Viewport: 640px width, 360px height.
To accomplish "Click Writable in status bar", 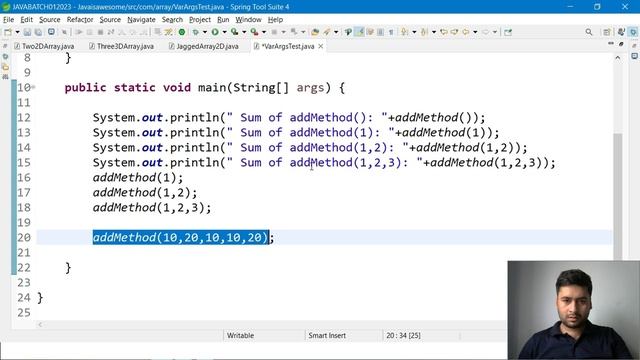I will 240,336.
